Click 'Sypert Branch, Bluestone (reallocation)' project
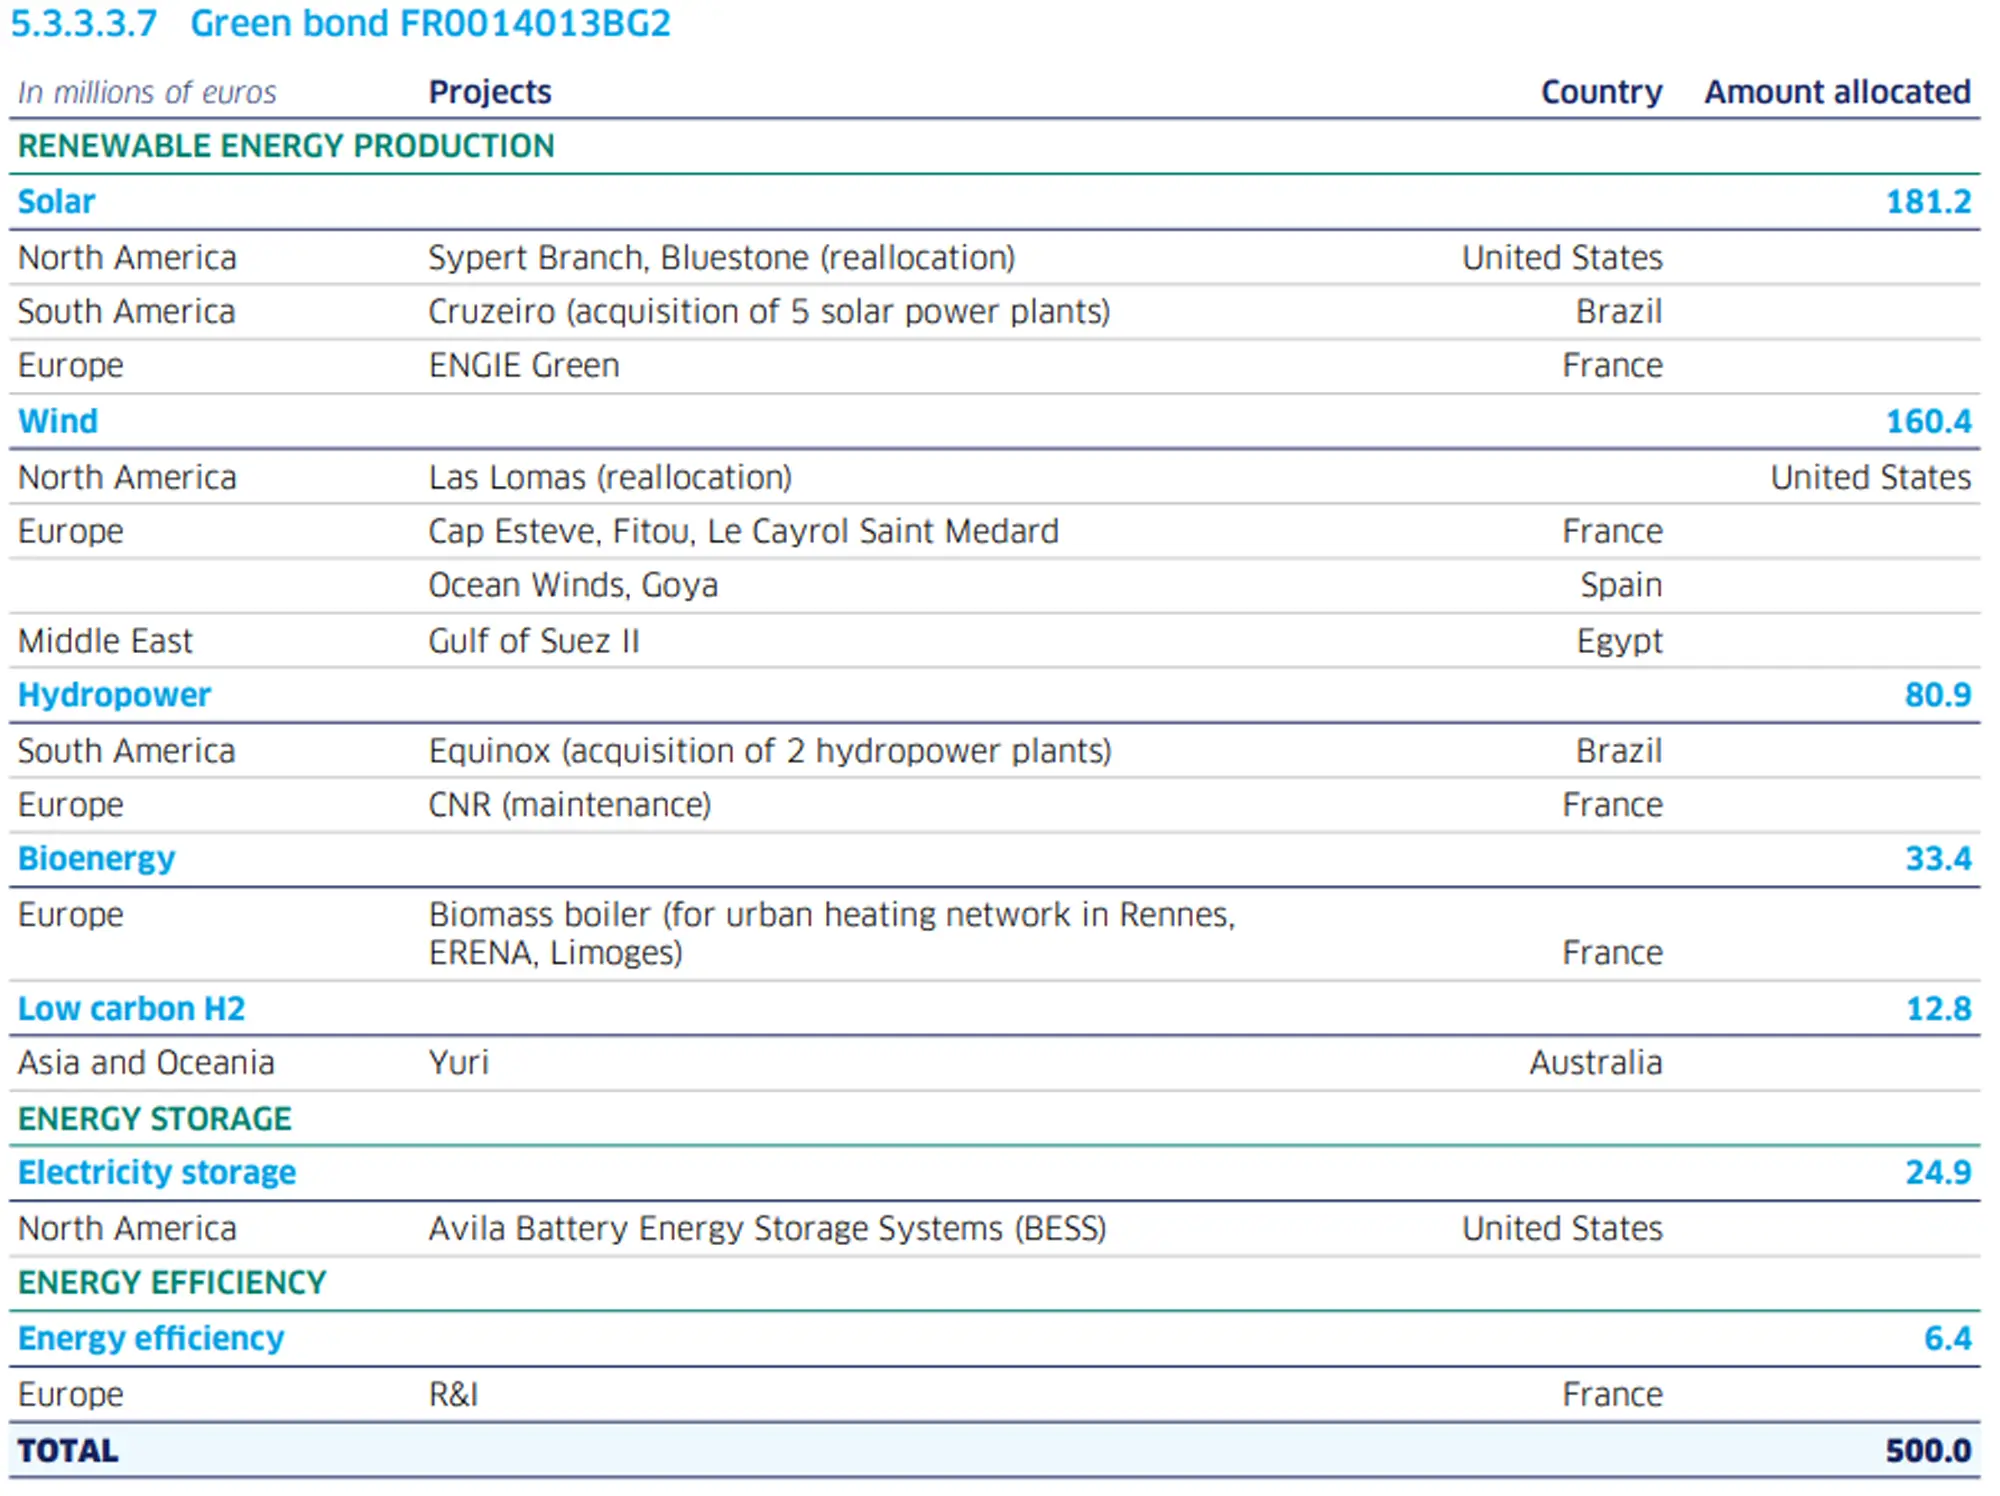The image size is (2000, 1496). pyautogui.click(x=722, y=258)
